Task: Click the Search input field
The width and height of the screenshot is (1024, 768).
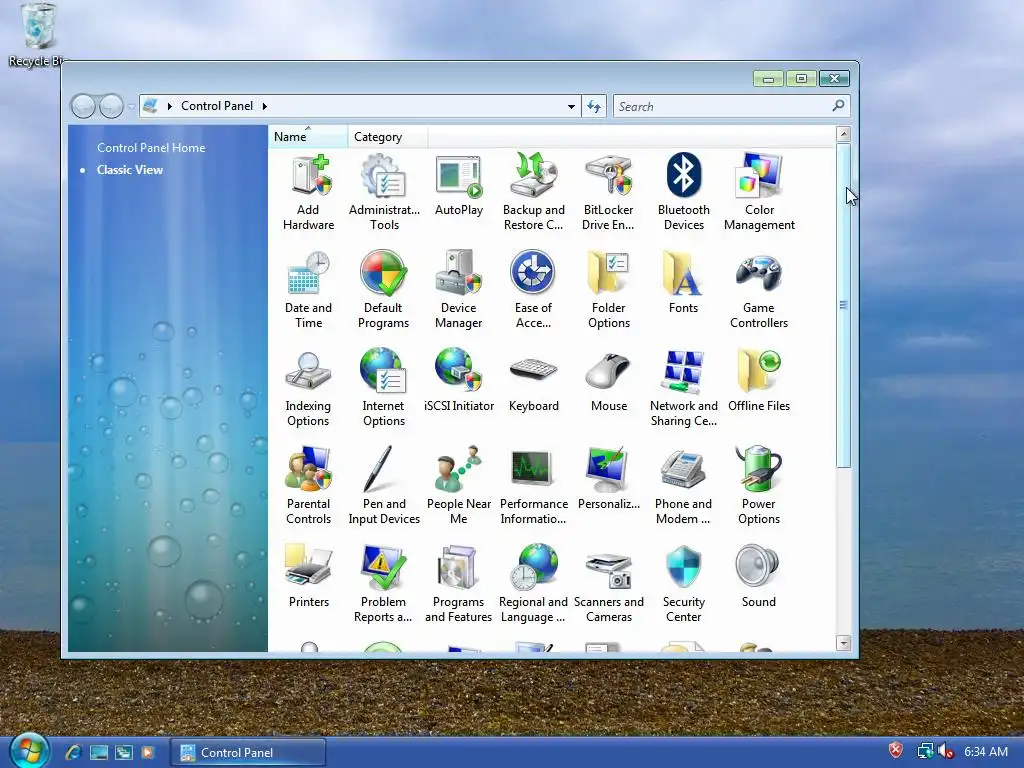Action: (722, 106)
